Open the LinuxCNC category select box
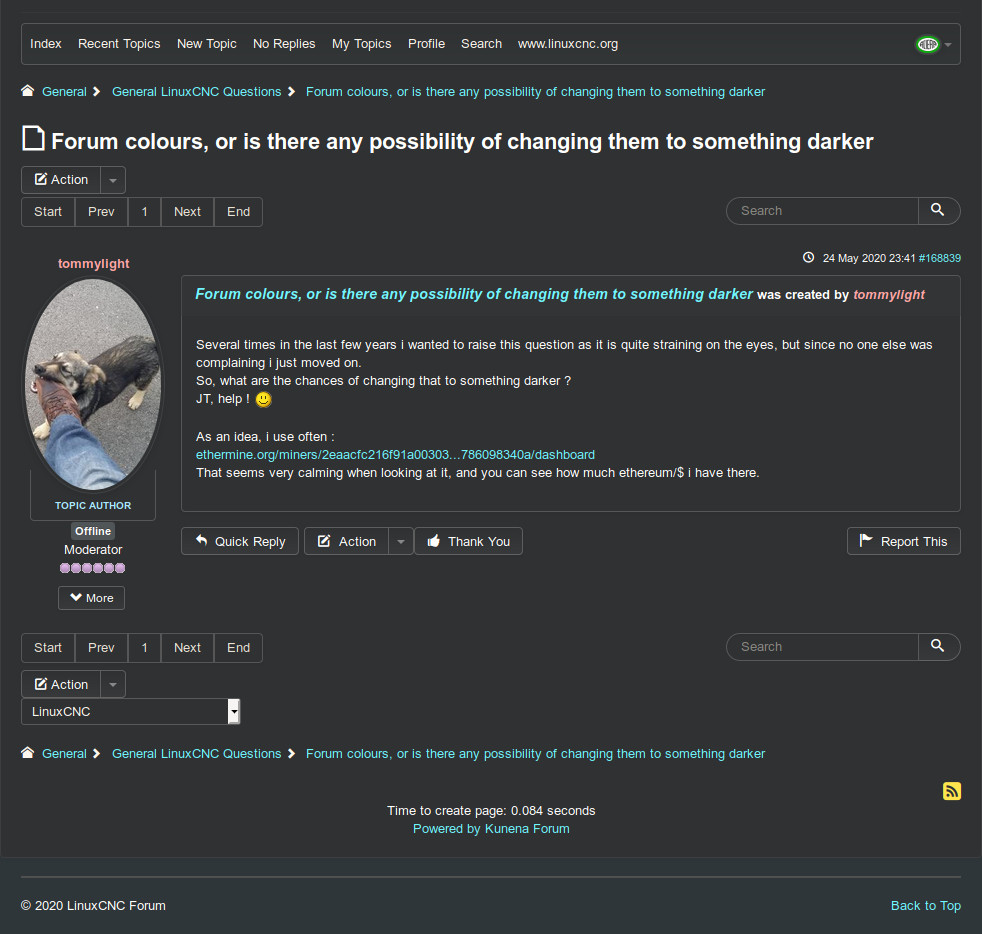 (131, 712)
